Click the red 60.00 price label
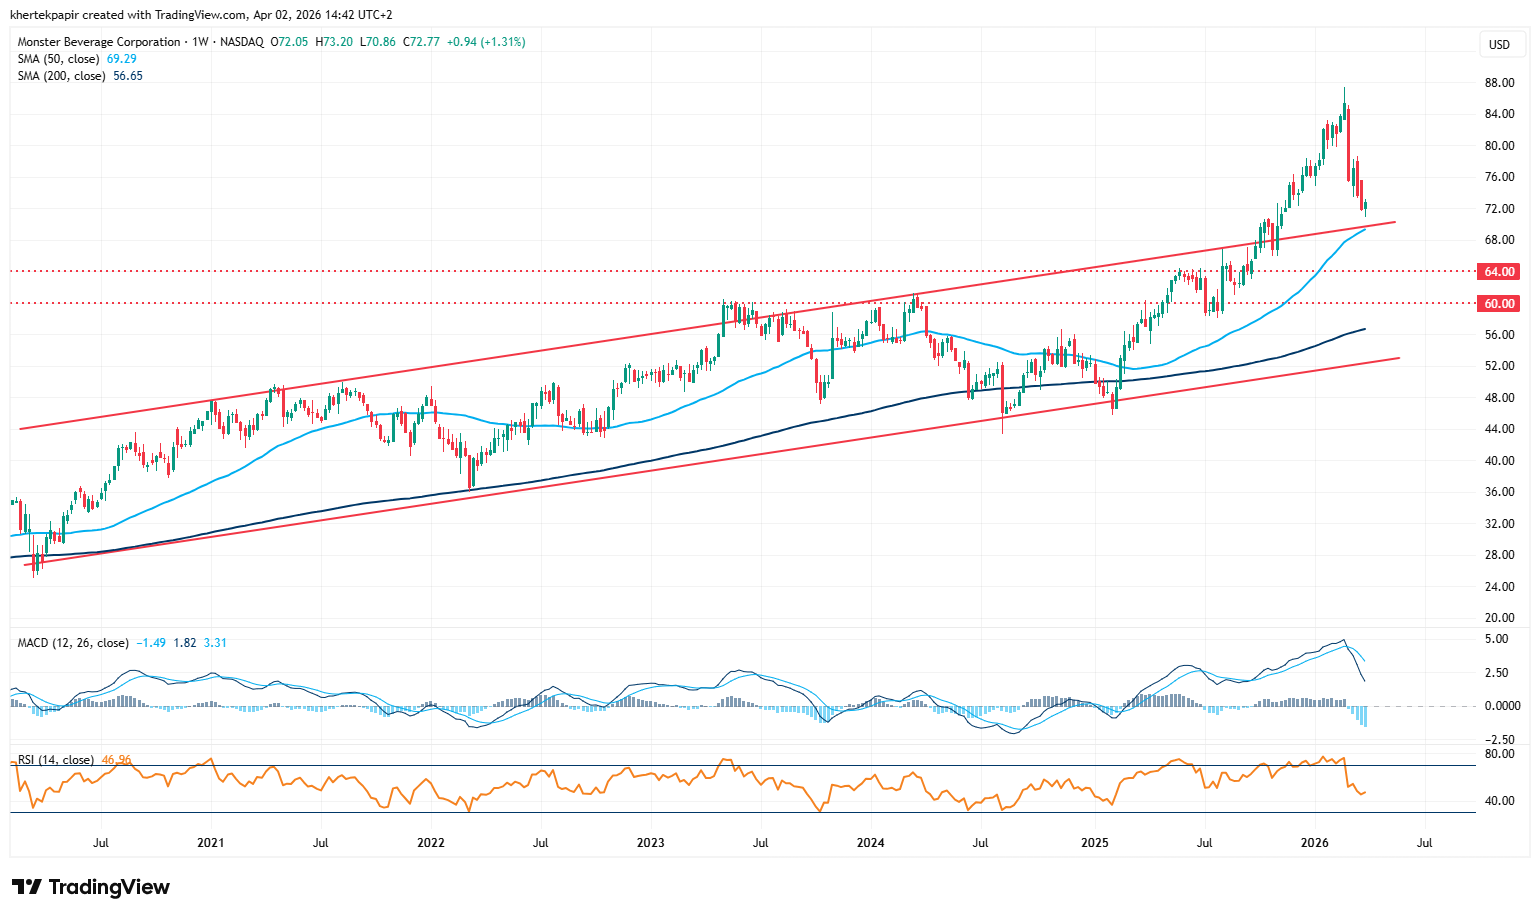The height and width of the screenshot is (917, 1540). click(x=1499, y=304)
